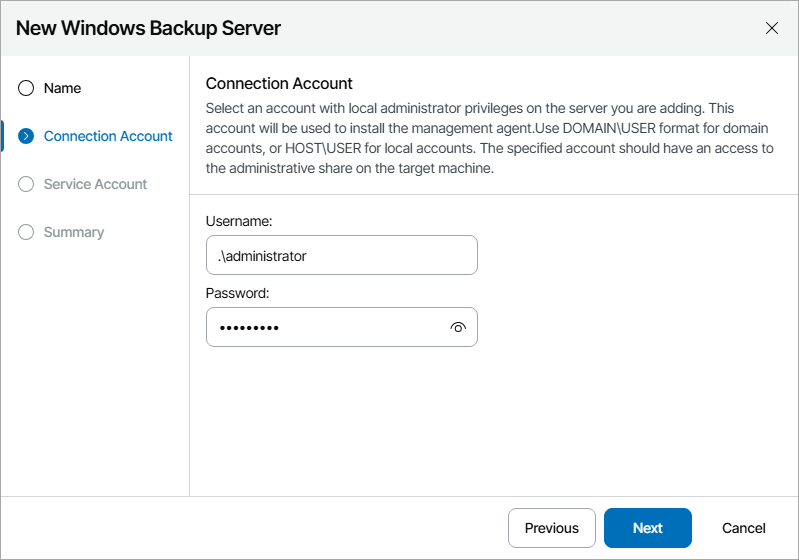Click the Username field label

239,220
